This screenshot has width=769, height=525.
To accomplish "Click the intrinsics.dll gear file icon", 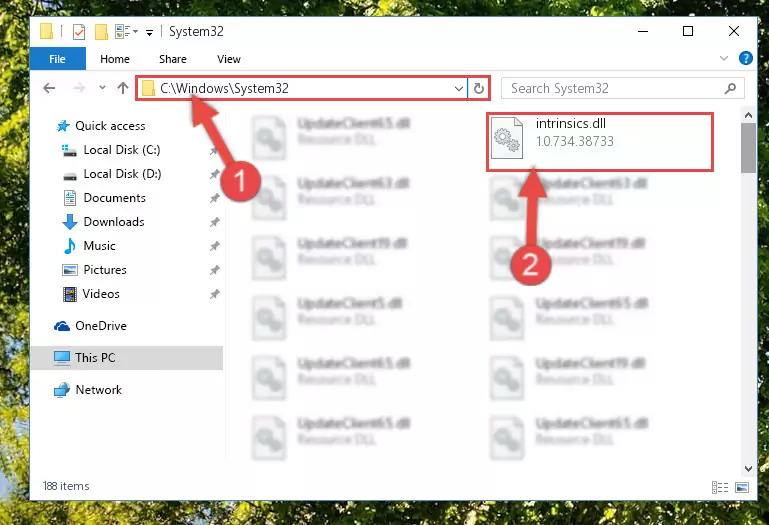I will (507, 138).
